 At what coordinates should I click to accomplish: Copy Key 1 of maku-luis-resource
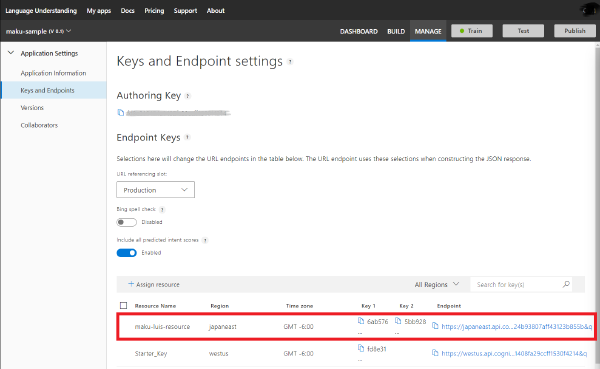pos(361,321)
